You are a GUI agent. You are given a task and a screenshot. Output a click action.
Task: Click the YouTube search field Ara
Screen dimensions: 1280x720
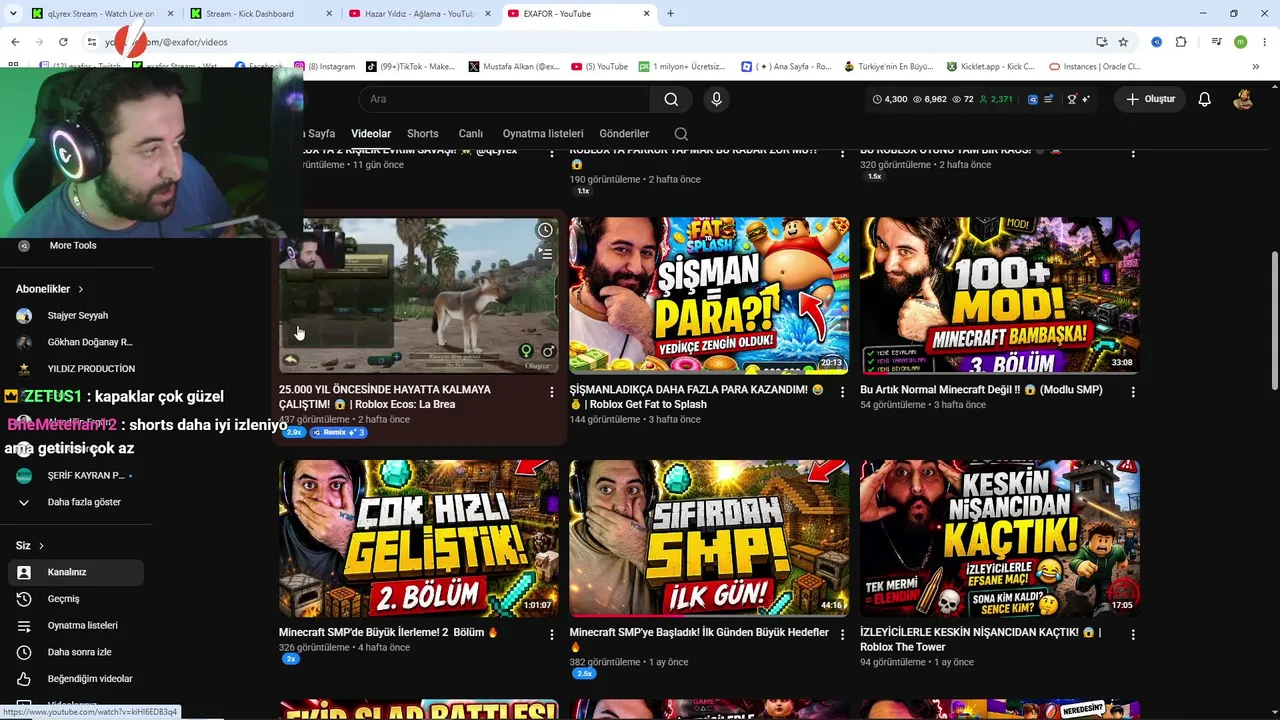[x=505, y=99]
